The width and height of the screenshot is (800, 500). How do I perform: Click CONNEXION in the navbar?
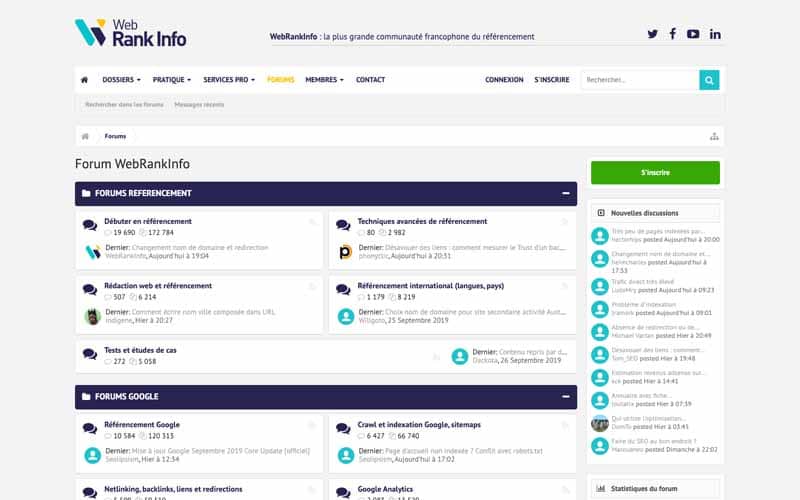[504, 80]
